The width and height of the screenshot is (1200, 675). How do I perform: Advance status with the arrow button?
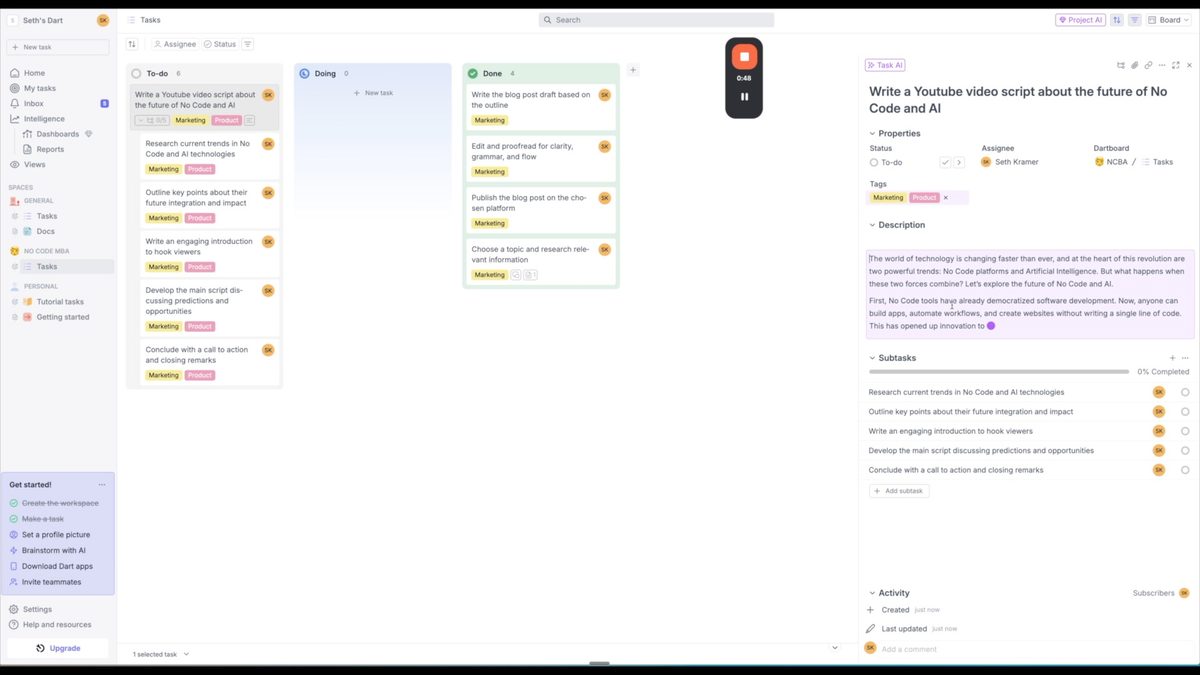[x=958, y=162]
